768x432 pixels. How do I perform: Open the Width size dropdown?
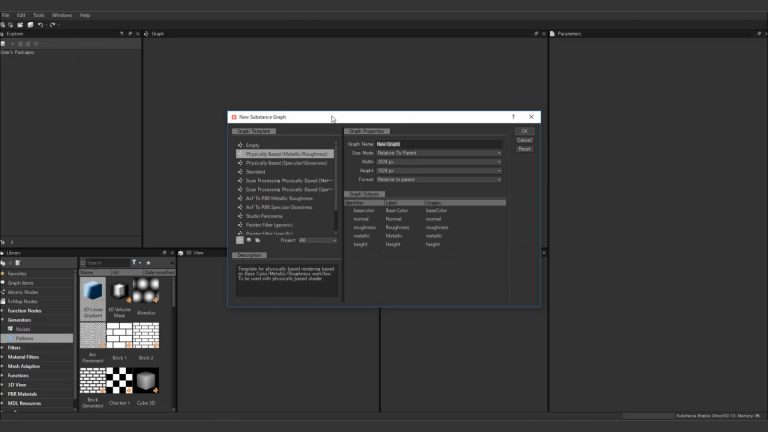tap(438, 162)
